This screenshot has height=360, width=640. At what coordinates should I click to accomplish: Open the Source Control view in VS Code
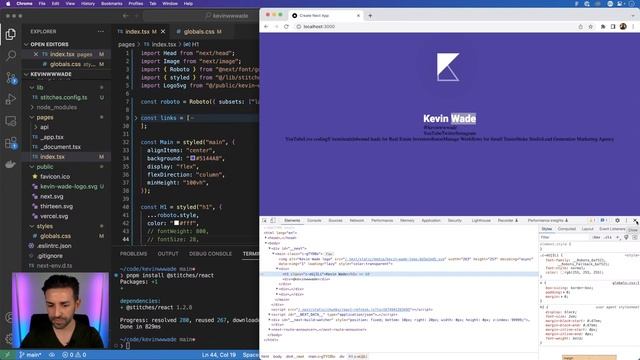[x=11, y=78]
